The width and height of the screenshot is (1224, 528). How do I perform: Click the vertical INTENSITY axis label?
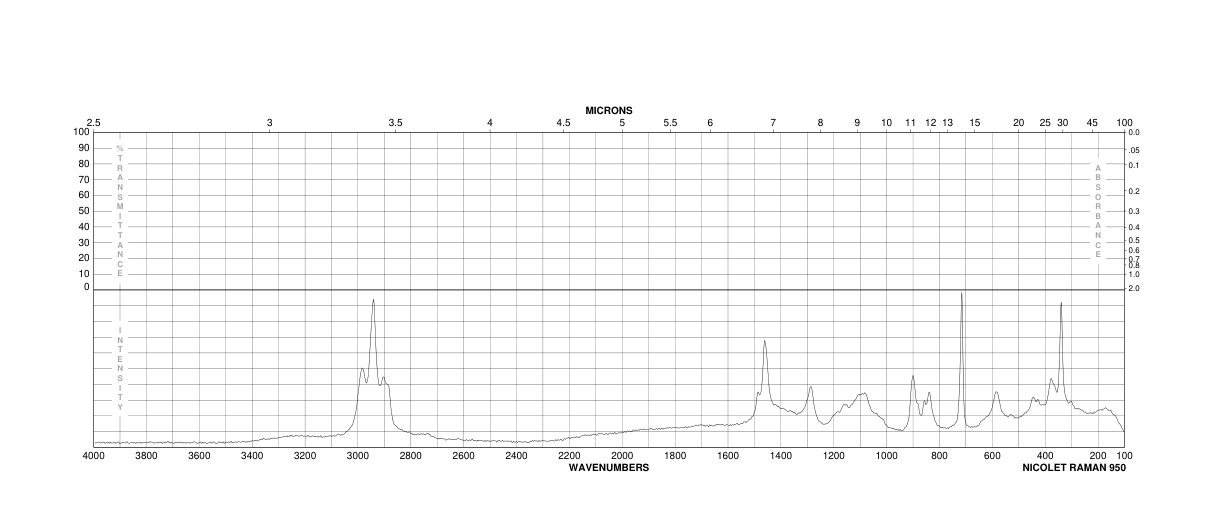(120, 369)
